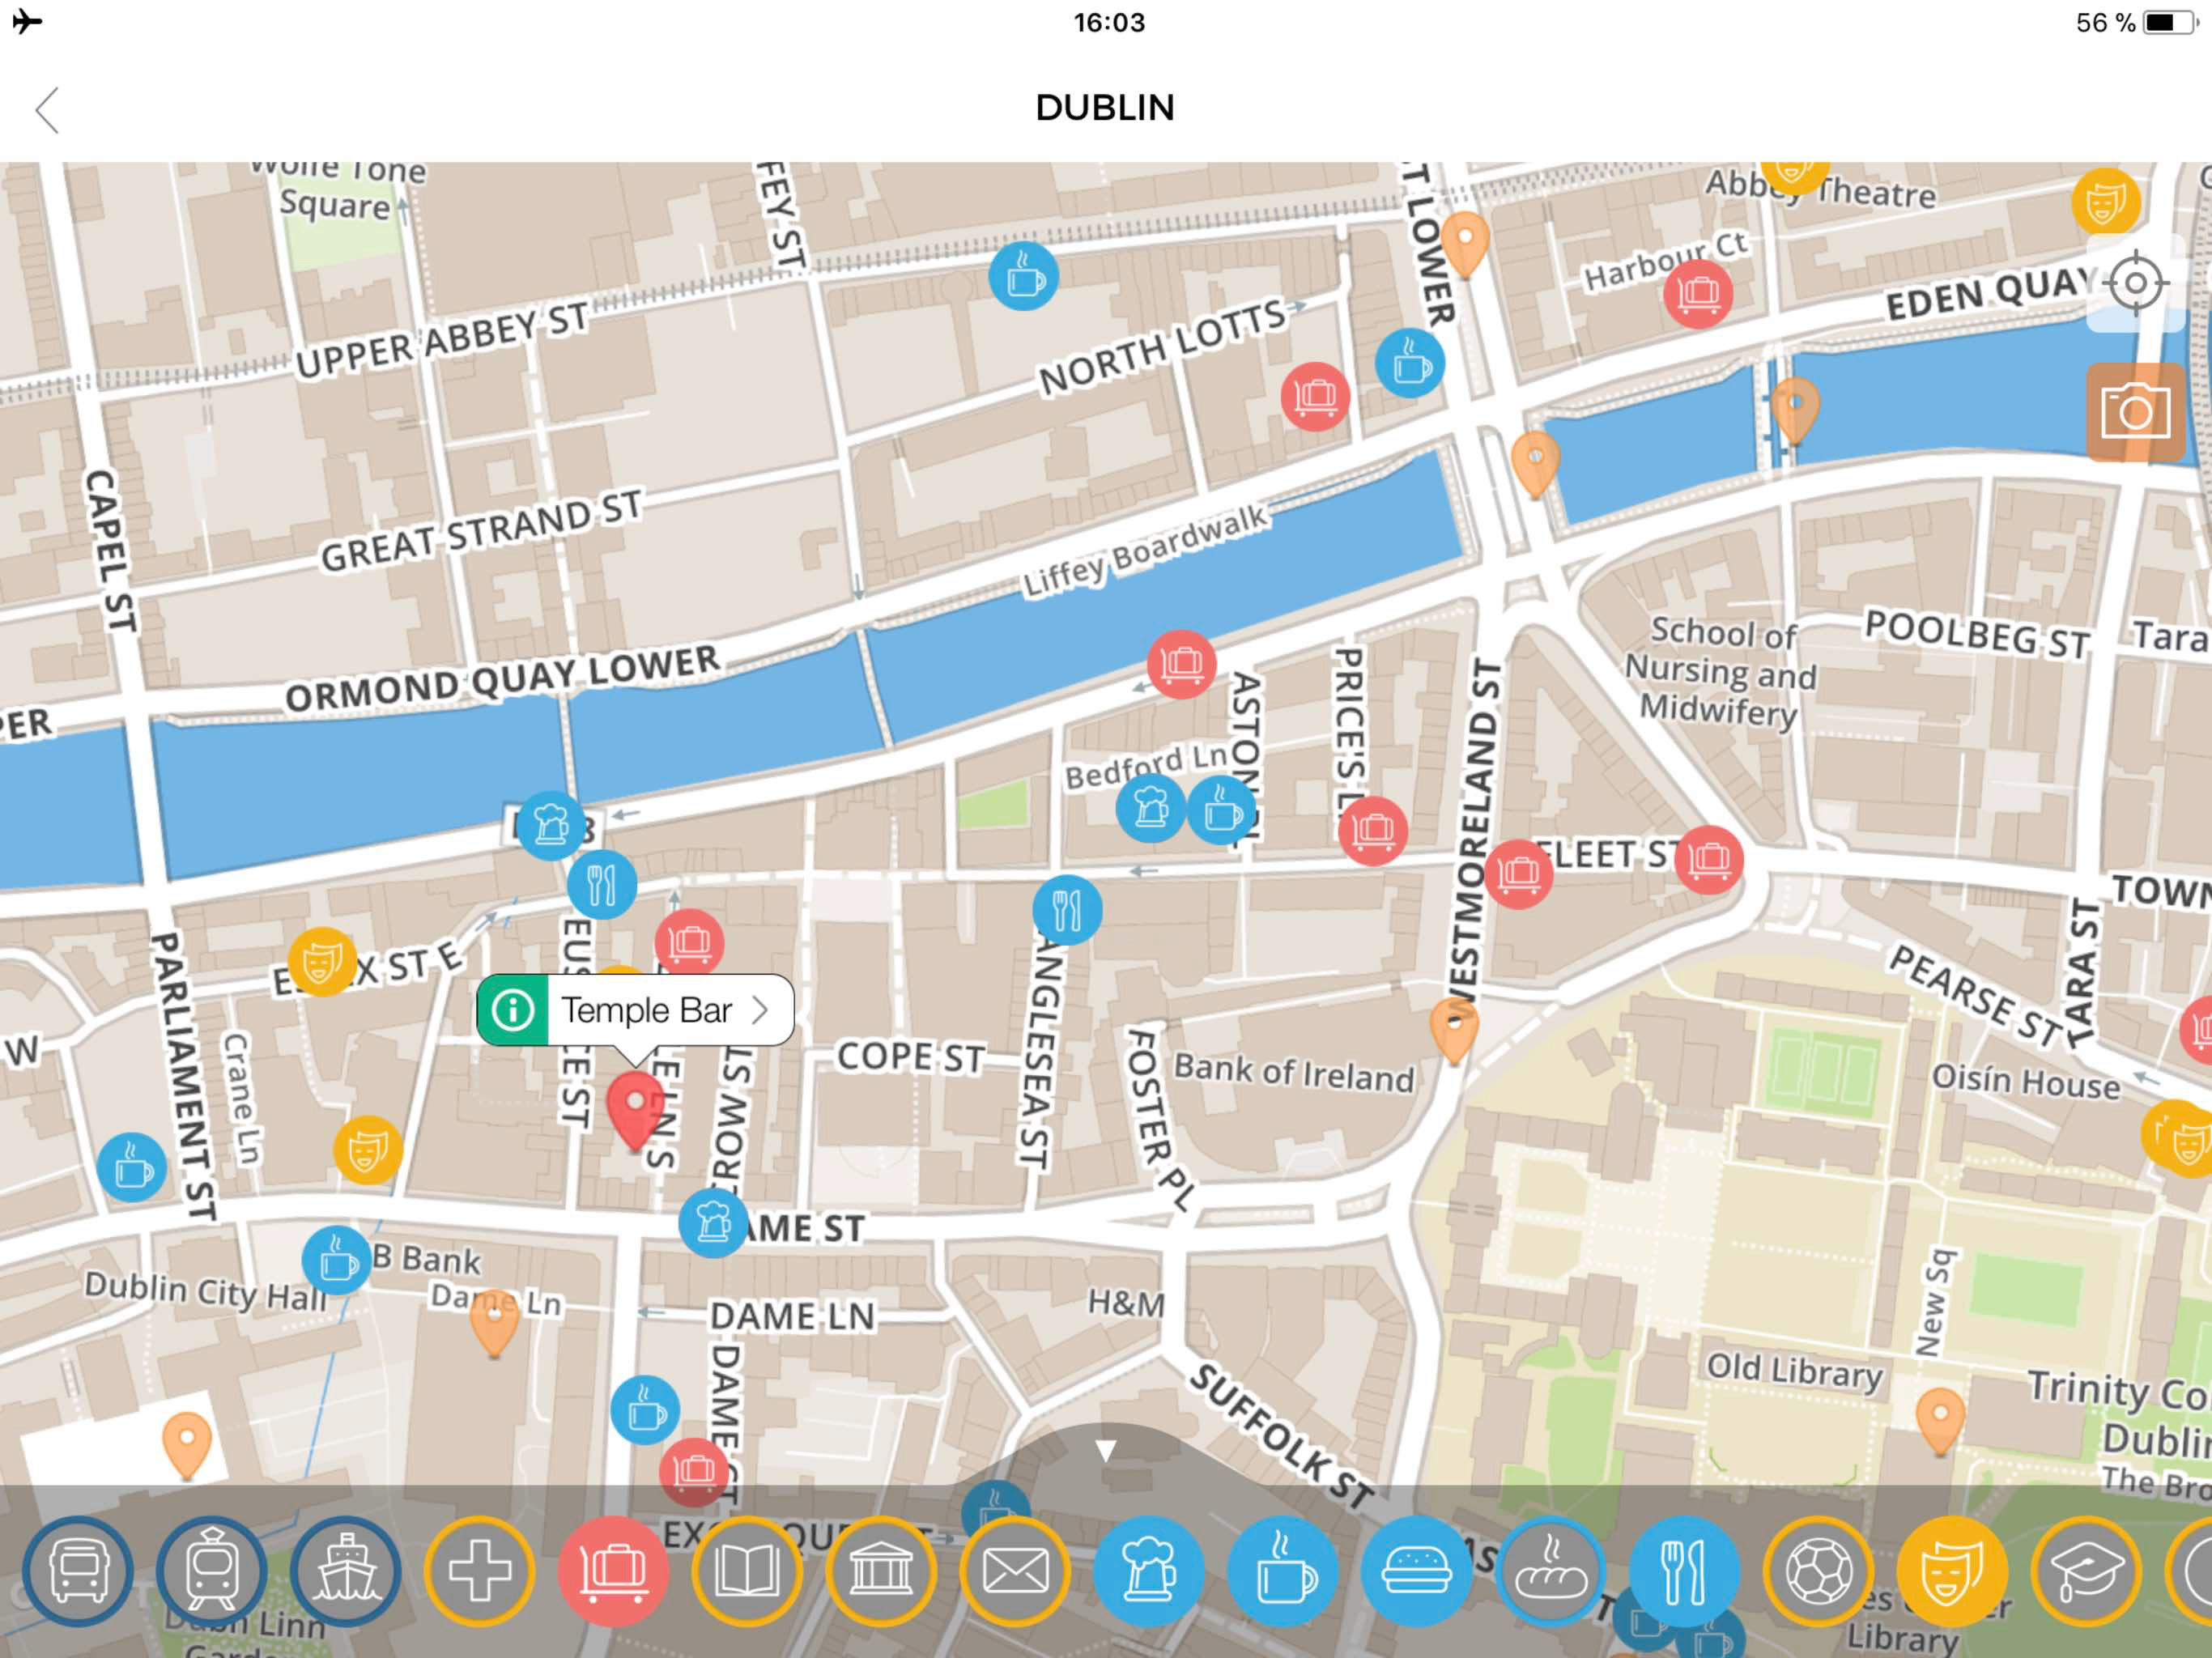The image size is (2212, 1658).
Task: Tap the Dublin City Hall map label
Action: 205,1291
